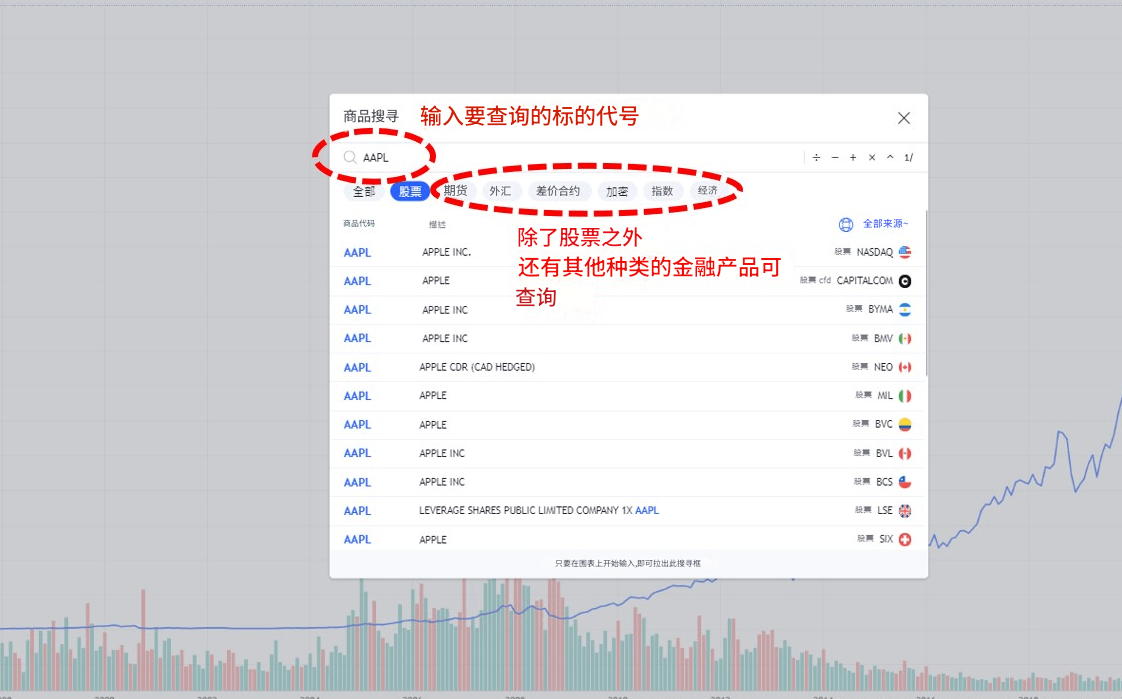This screenshot has height=699, width=1122.
Task: Insert the × multiplication operator
Action: click(872, 157)
